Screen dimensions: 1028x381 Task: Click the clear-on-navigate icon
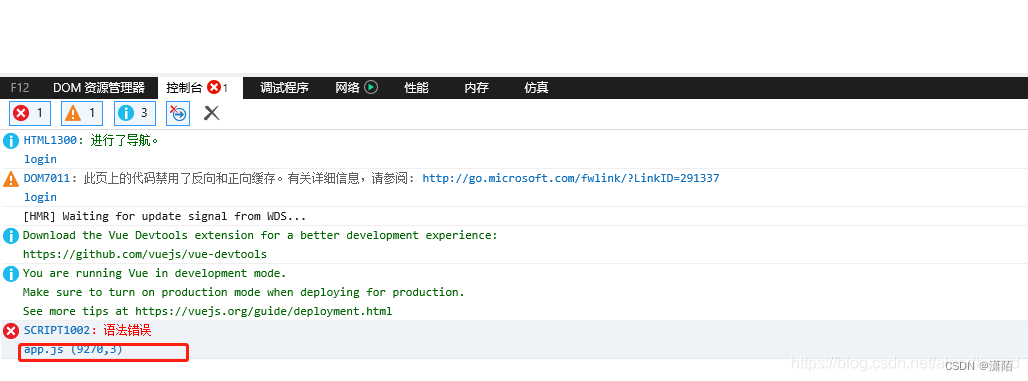tap(178, 113)
